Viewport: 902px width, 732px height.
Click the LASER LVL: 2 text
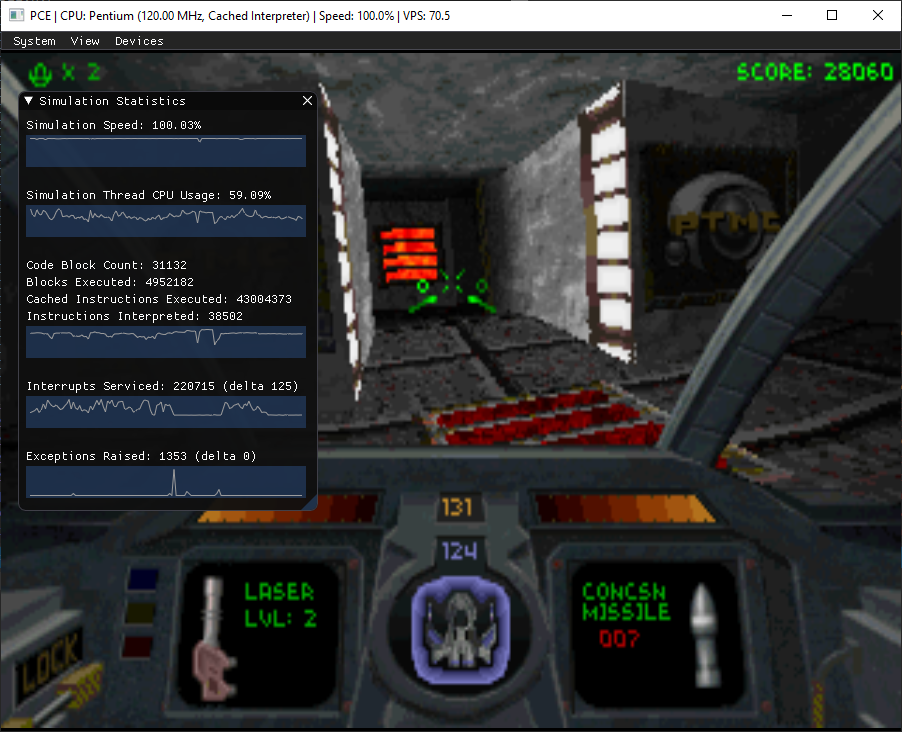pyautogui.click(x=280, y=605)
